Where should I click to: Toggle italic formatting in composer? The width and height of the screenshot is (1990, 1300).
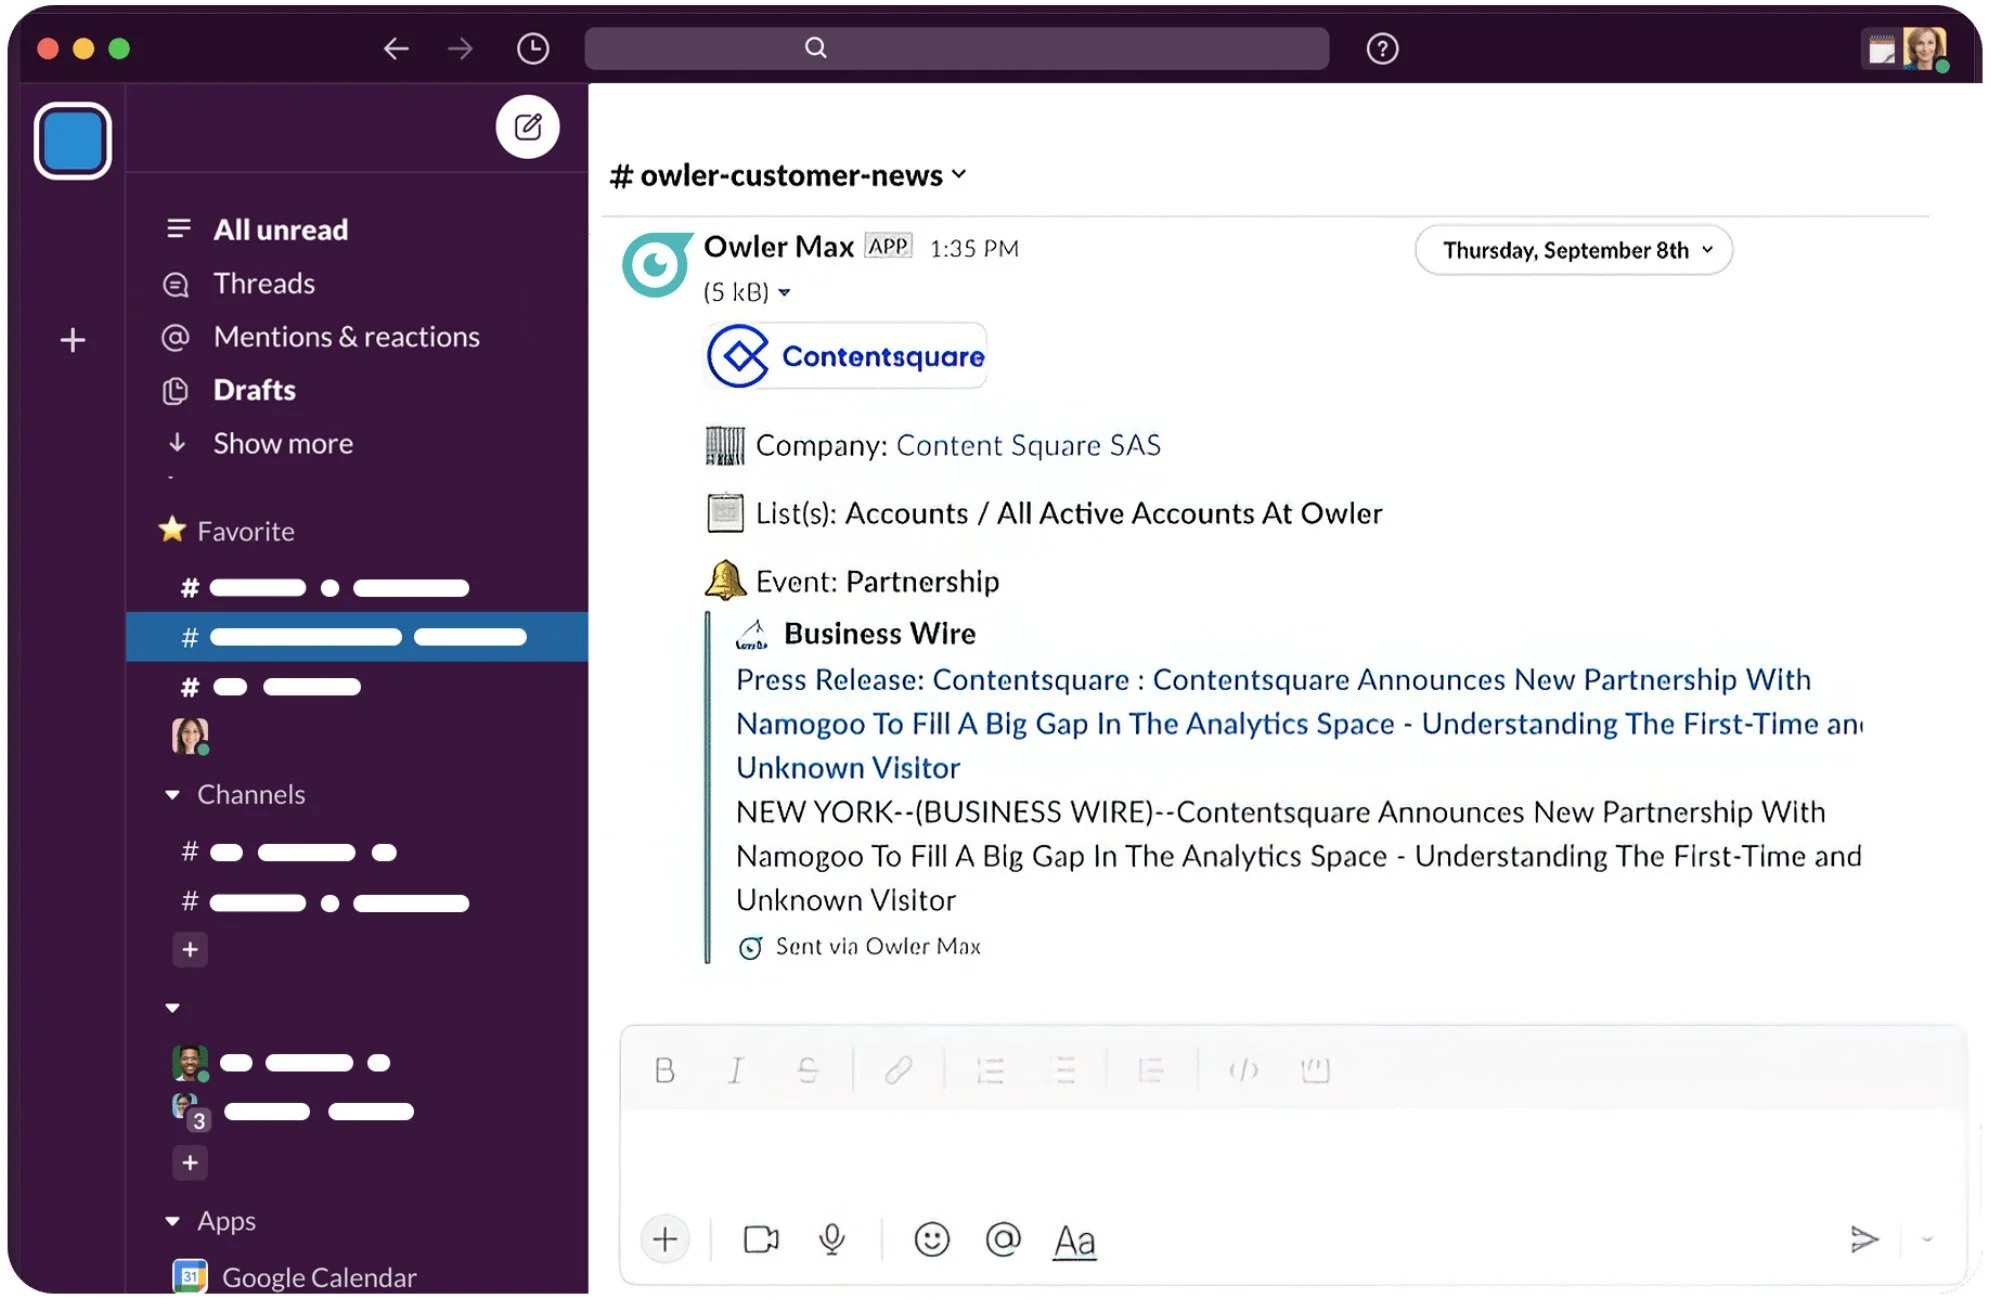[735, 1070]
